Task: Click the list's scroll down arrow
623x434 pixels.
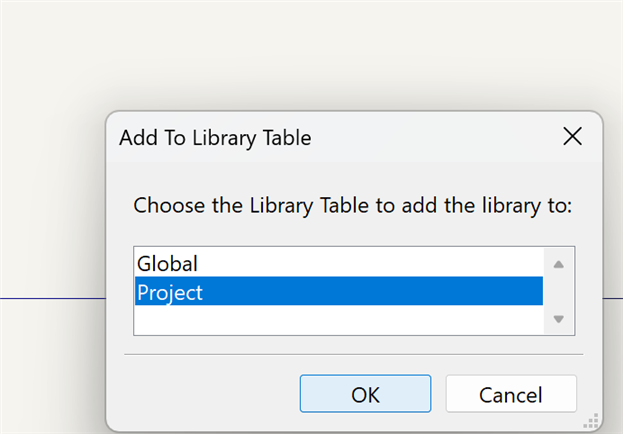Action: [558, 319]
